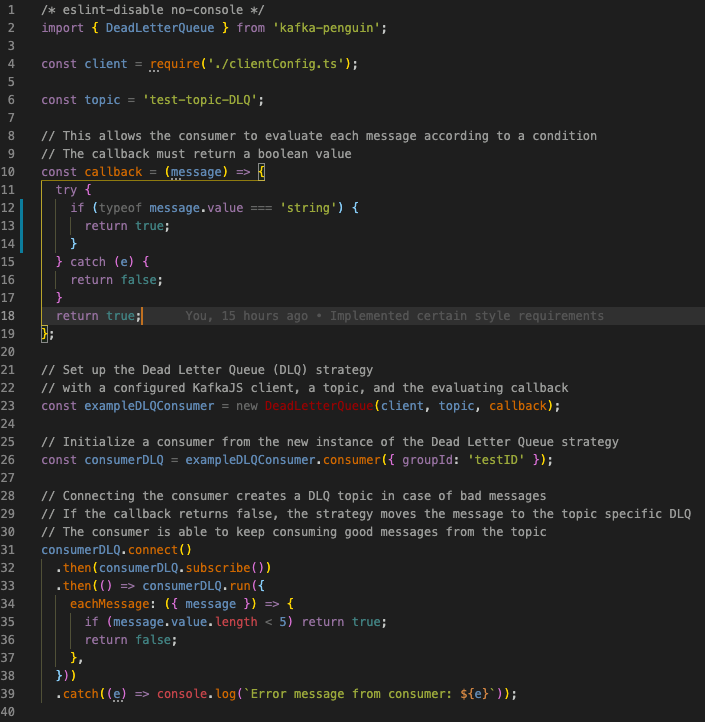Screen dimensions: 705x722
Task: Click 'return false;' on line 16
Action: [x=117, y=279]
